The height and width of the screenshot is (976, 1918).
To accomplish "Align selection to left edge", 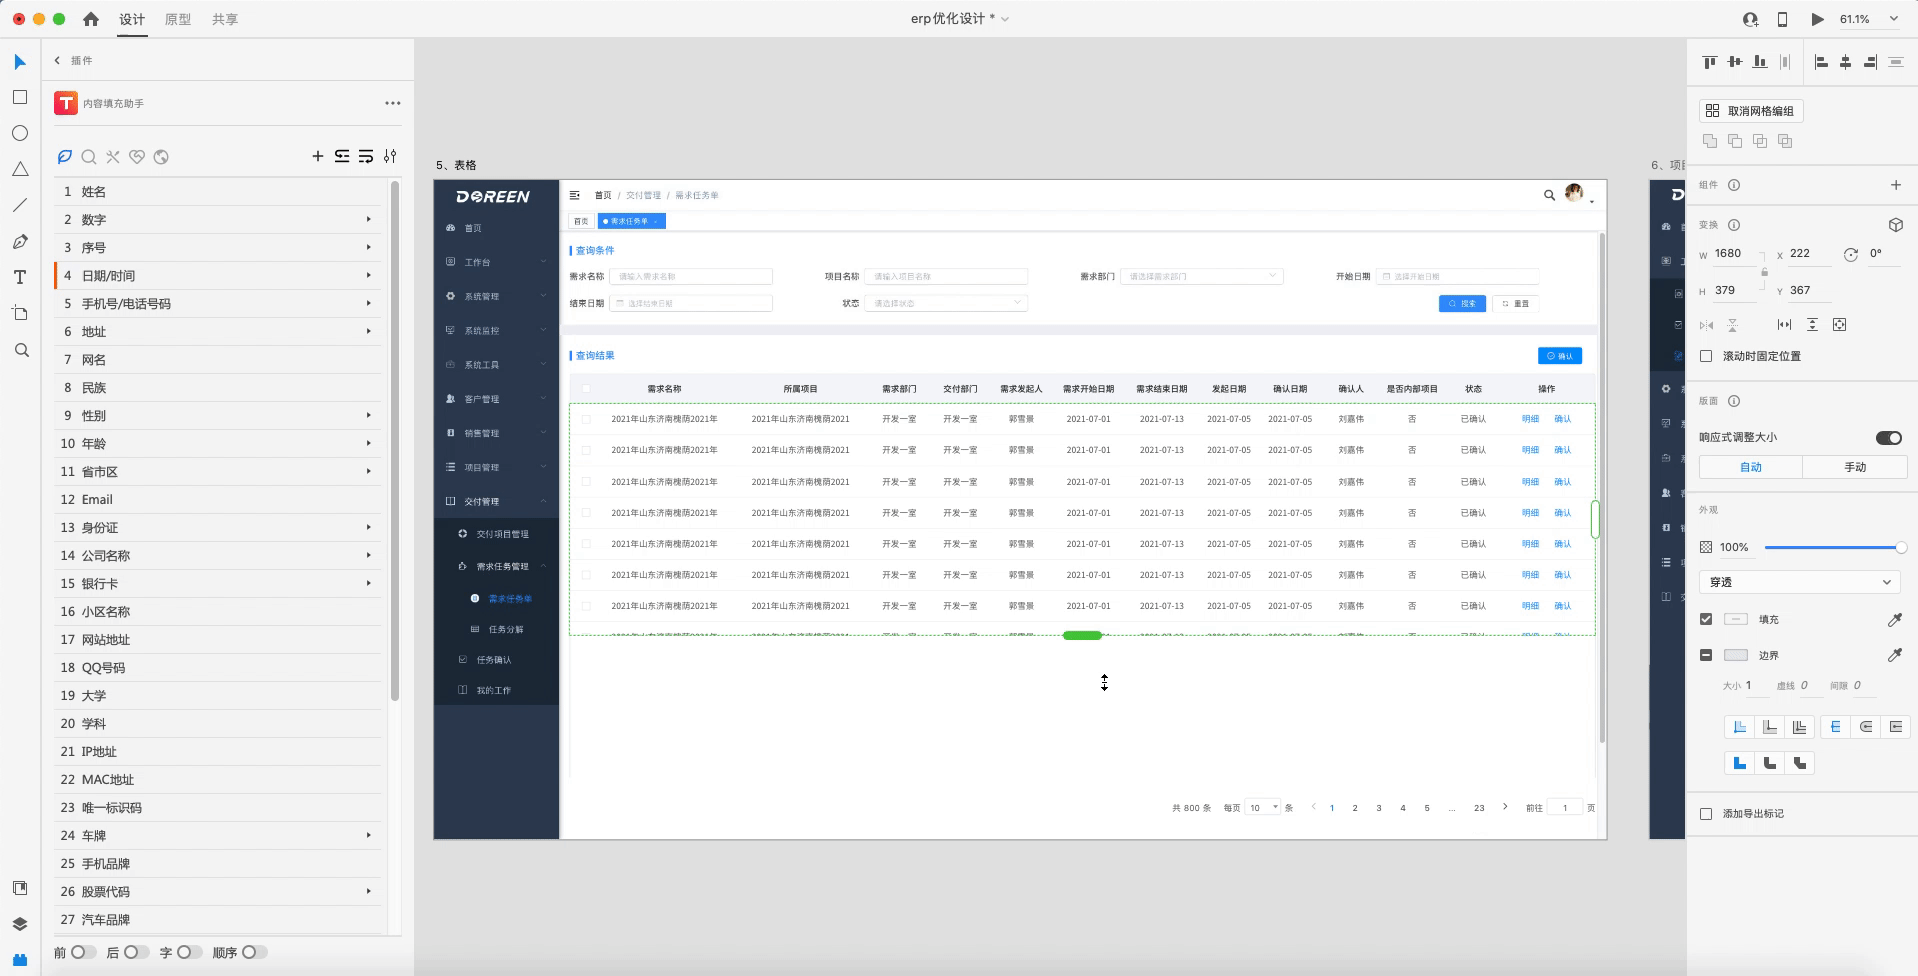I will [1821, 62].
